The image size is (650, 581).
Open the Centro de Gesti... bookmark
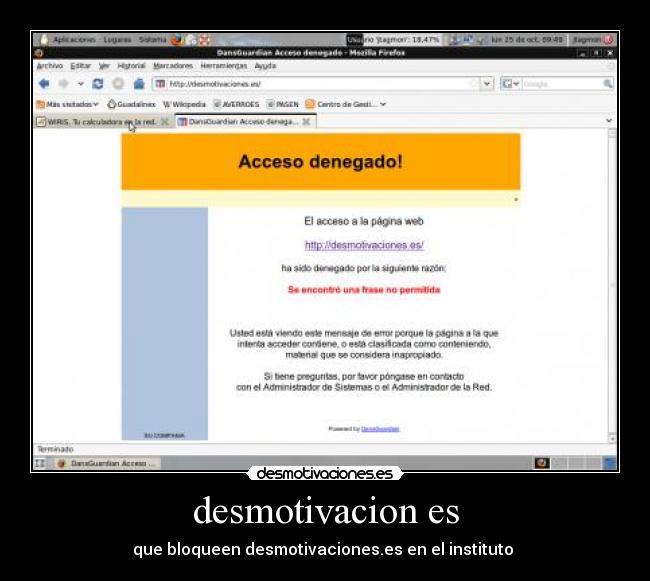coord(342,104)
